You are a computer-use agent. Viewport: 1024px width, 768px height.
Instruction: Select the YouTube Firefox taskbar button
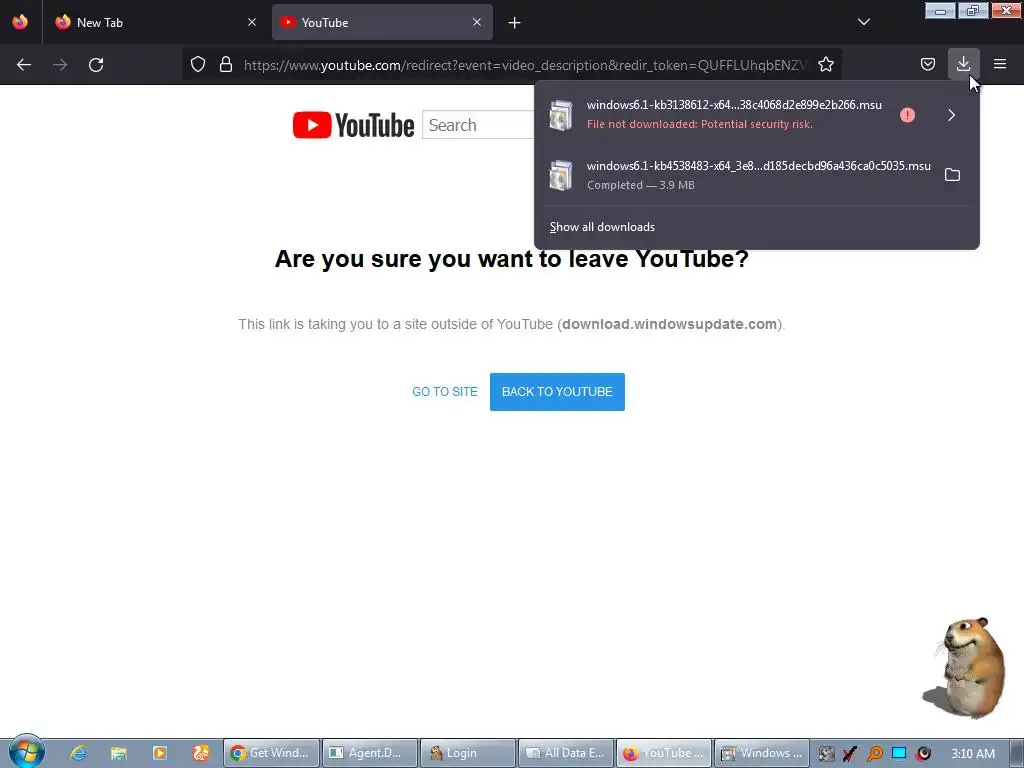(x=664, y=753)
